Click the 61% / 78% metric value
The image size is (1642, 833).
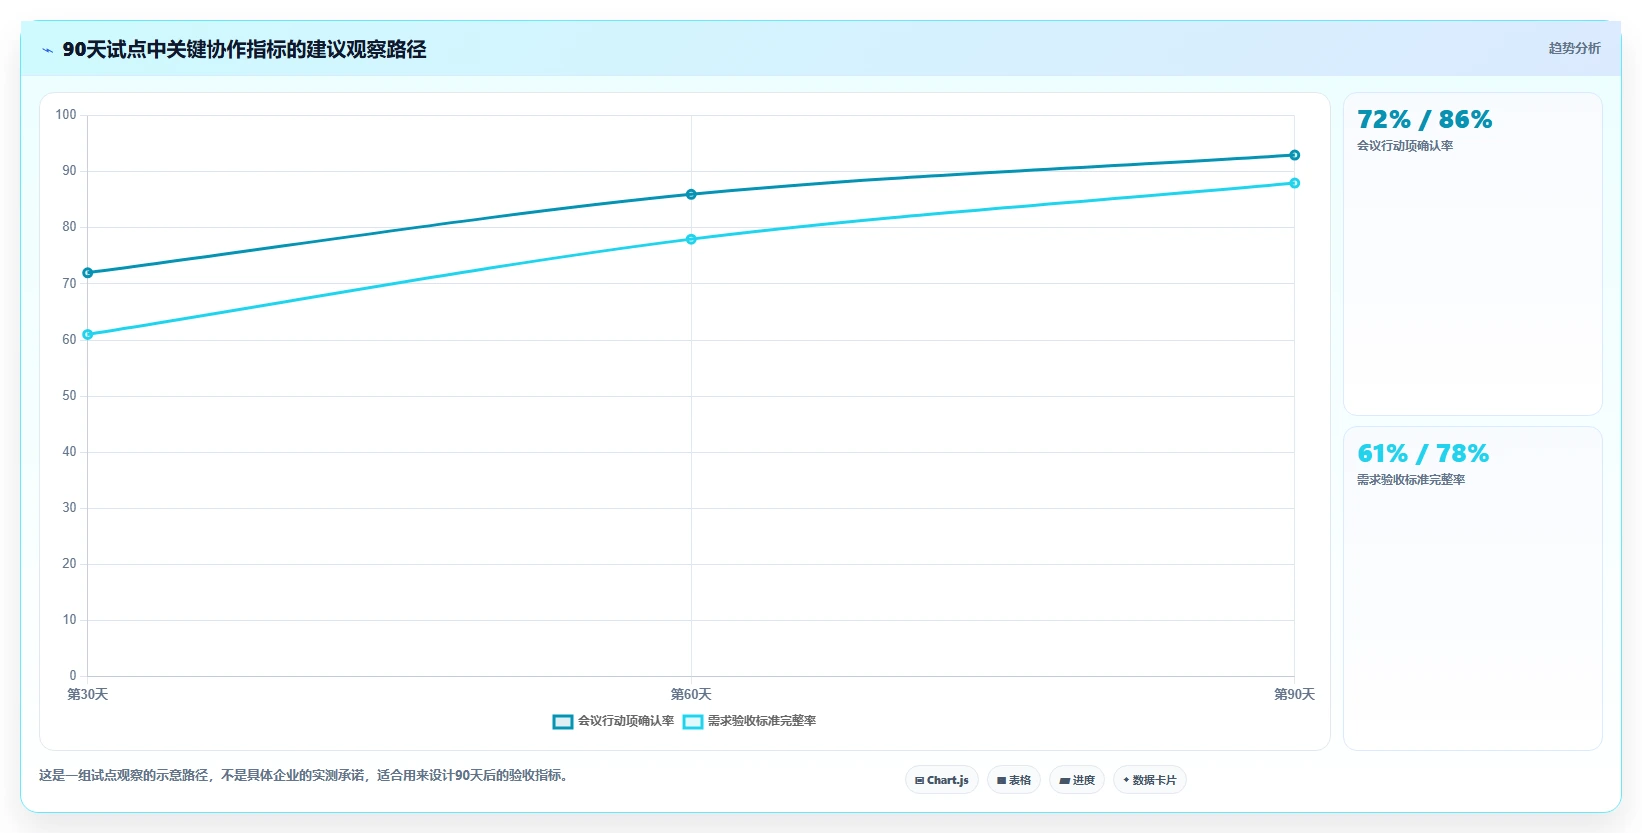1423,453
